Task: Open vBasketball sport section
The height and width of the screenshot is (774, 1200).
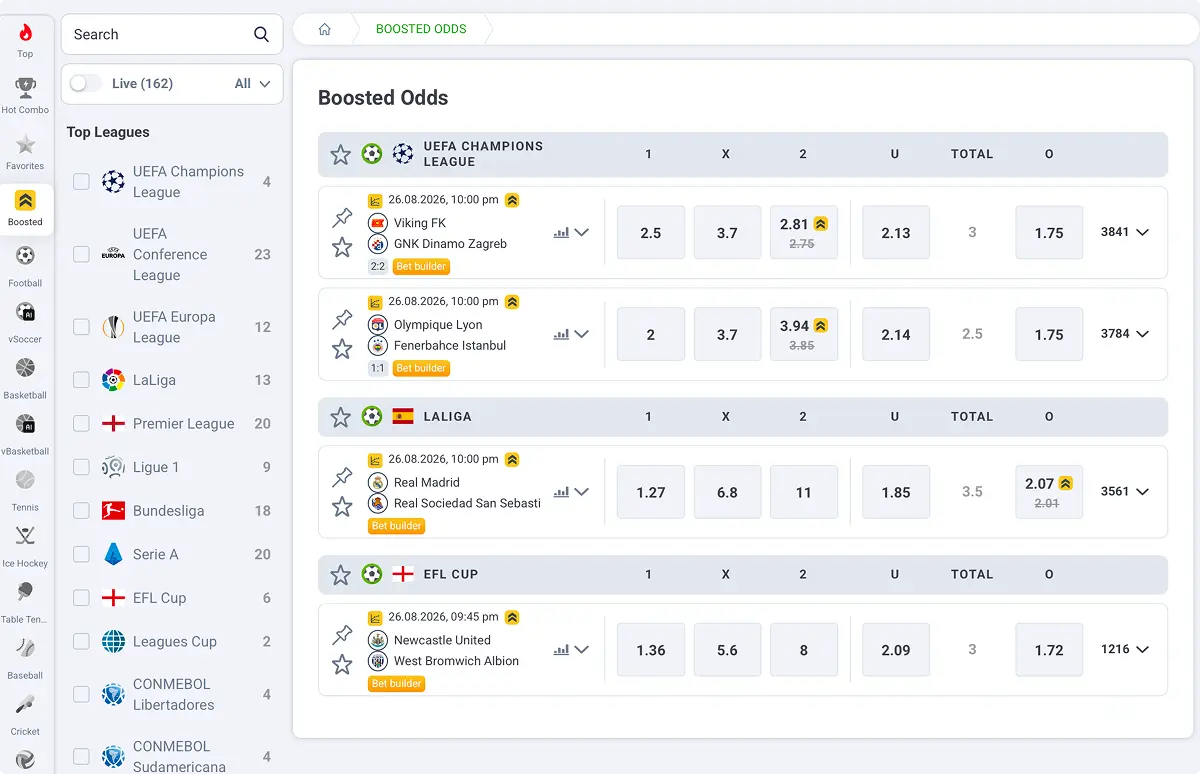Action: [25, 432]
